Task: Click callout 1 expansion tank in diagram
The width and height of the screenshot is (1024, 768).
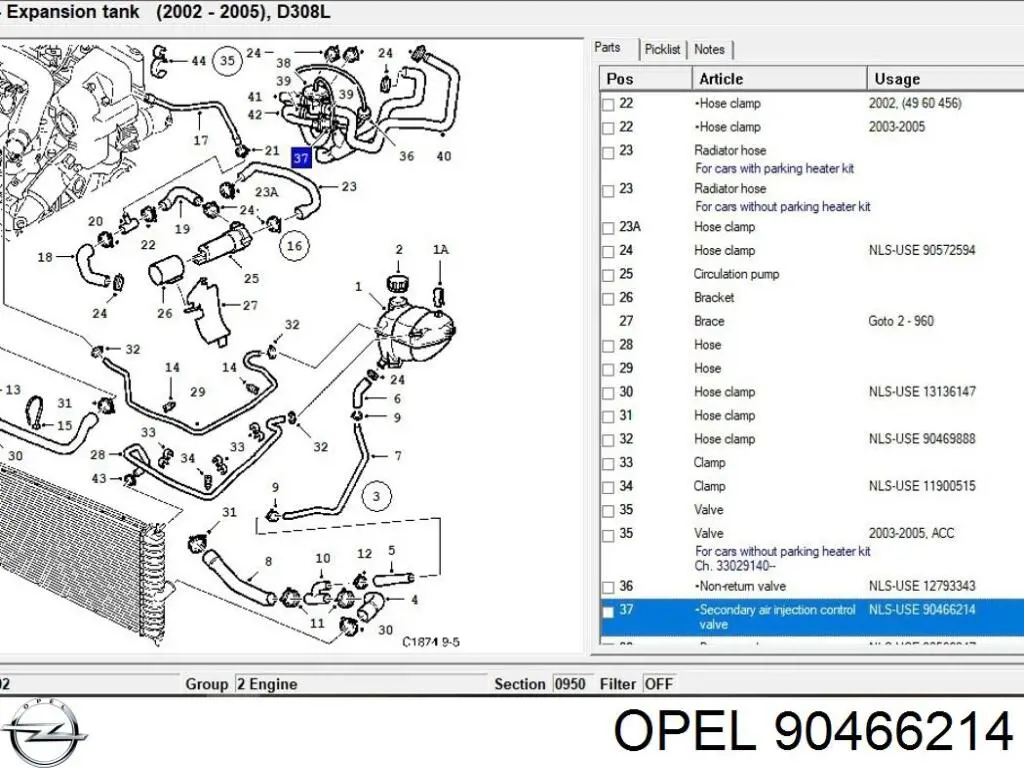Action: [358, 286]
